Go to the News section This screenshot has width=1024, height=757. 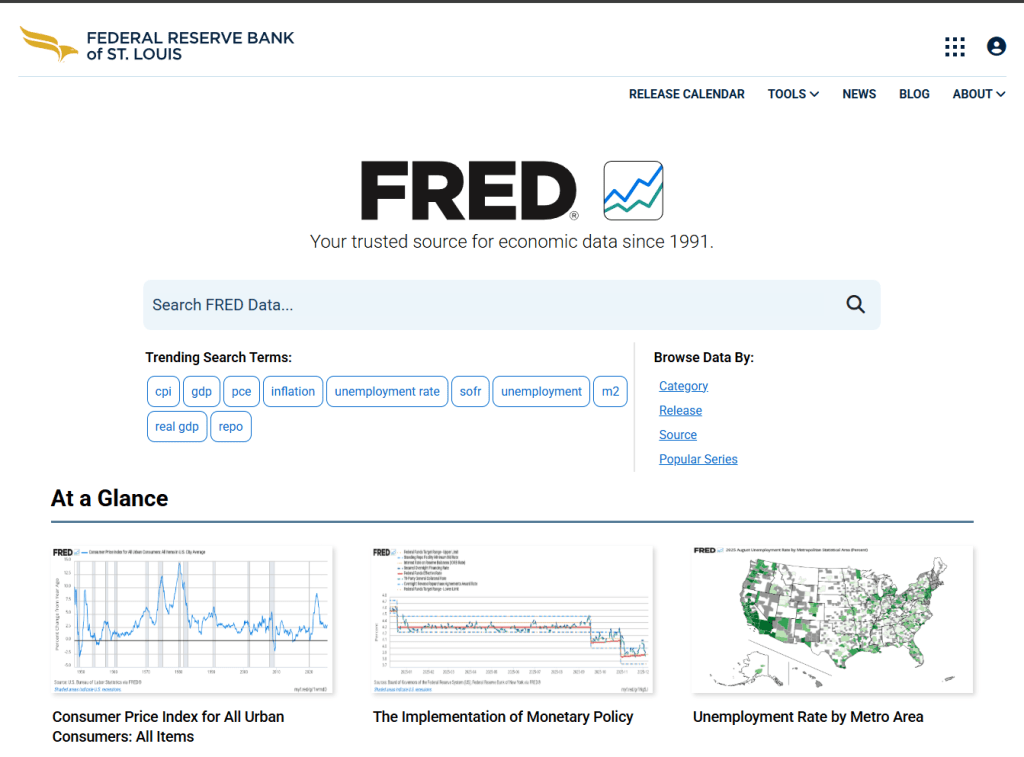(859, 94)
